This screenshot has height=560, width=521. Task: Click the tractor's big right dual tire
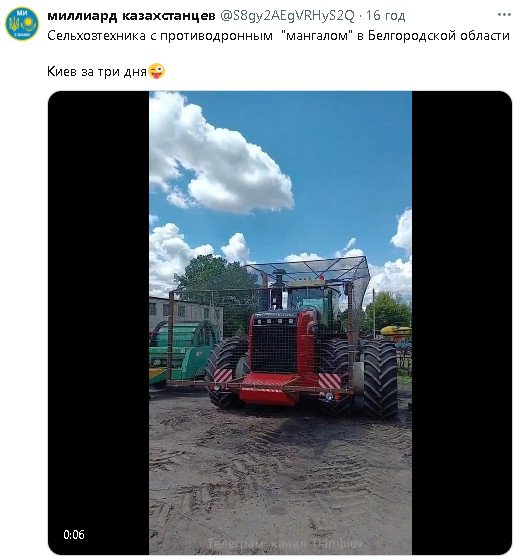coord(379,379)
